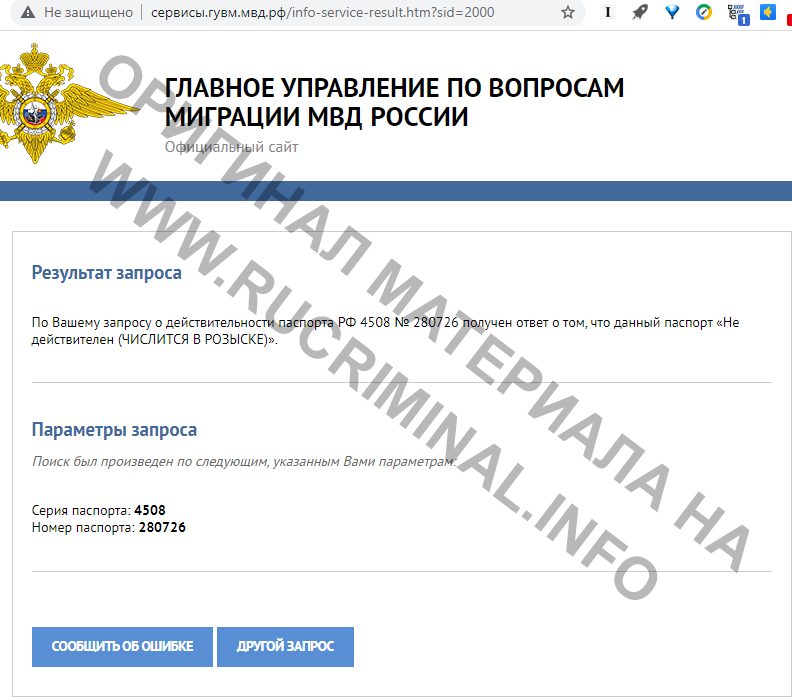Click the passport number value 280726
792x700 pixels.
pos(162,527)
